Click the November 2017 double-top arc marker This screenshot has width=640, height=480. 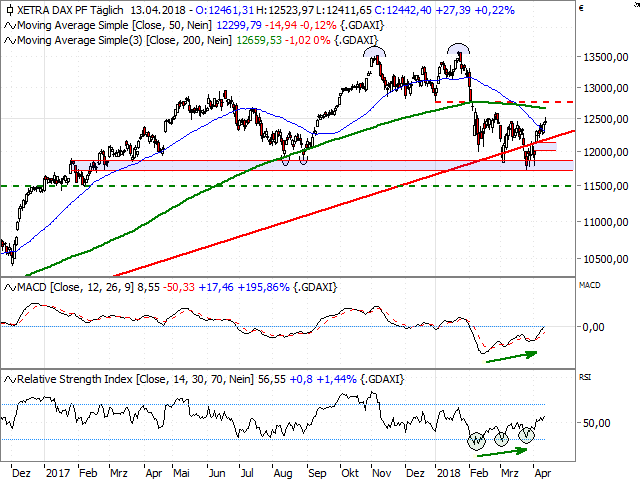[x=375, y=51]
